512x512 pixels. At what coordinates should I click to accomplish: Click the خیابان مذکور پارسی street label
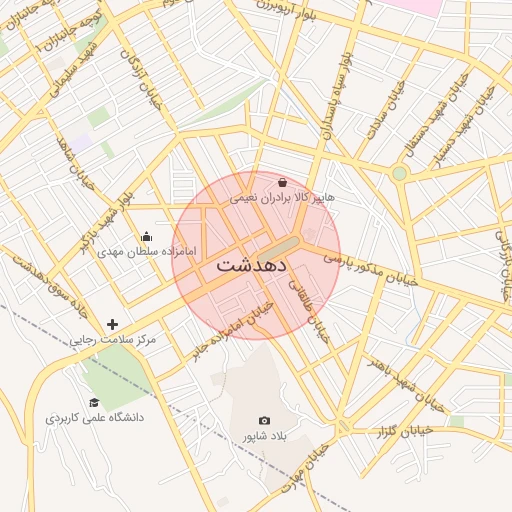click(371, 271)
